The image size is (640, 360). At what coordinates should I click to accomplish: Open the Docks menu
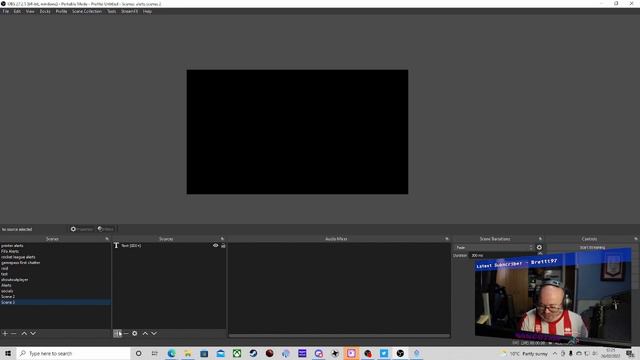tap(45, 11)
